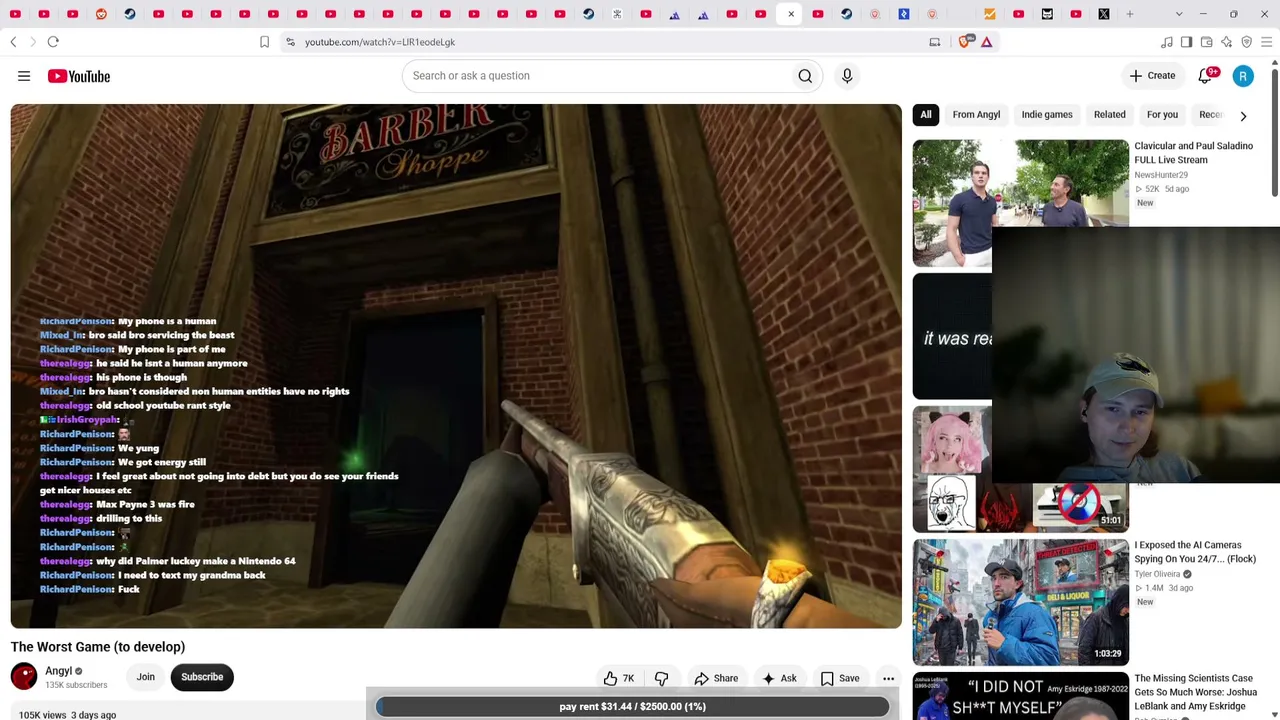This screenshot has height=720, width=1280.
Task: Open Angyl's channel avatar
Action: click(x=24, y=677)
